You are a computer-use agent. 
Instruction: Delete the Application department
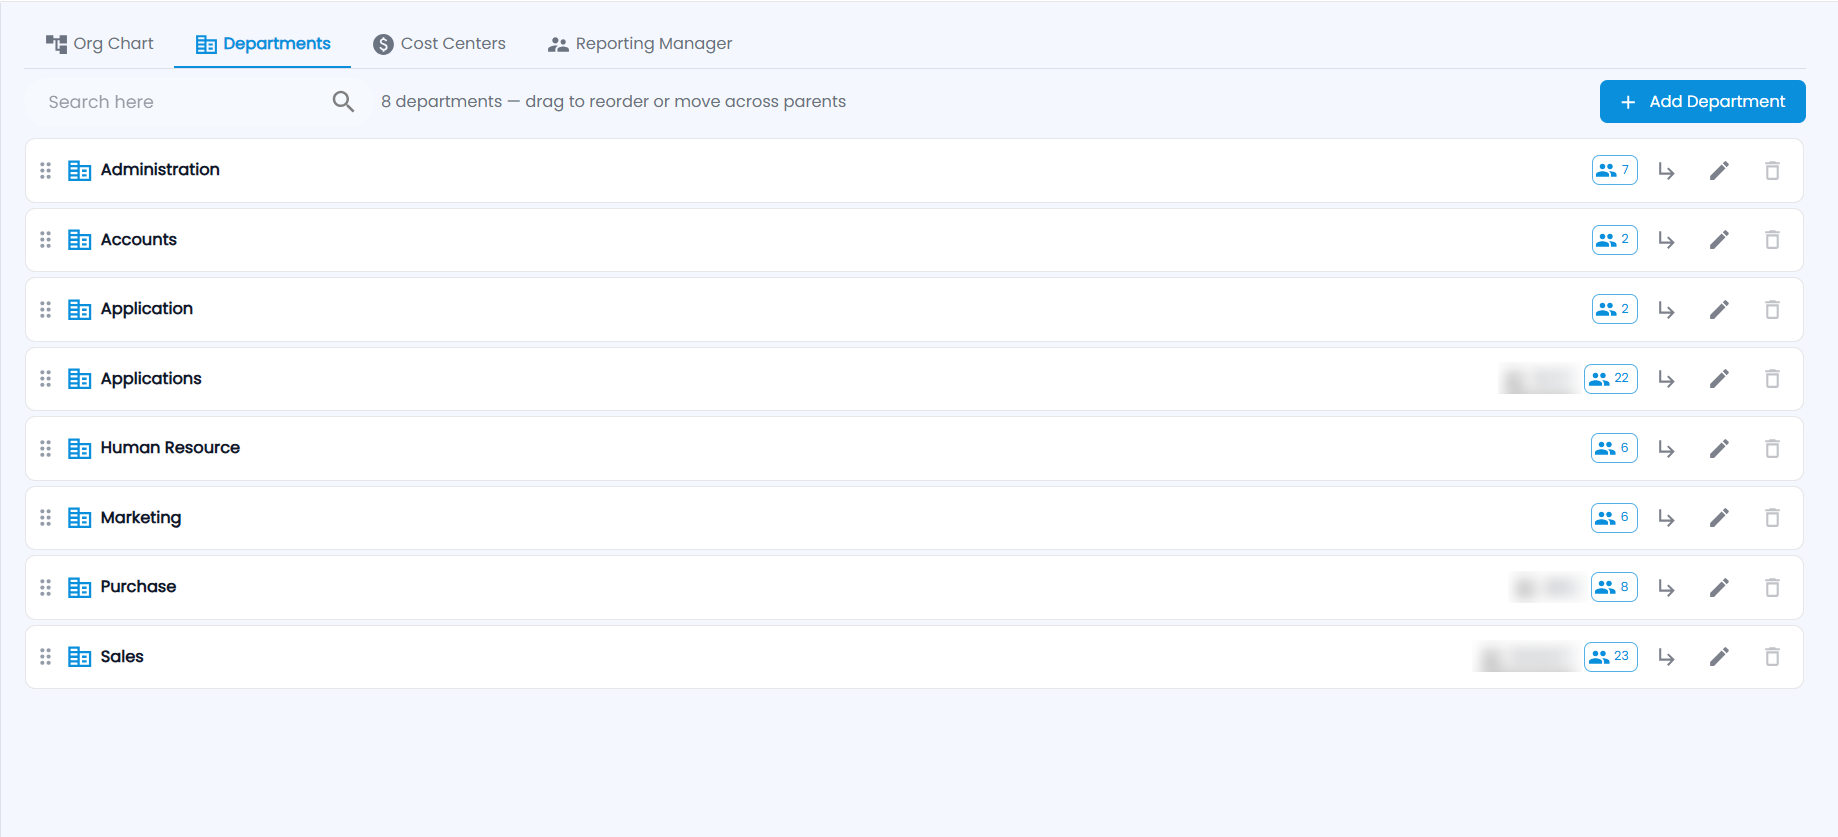pyautogui.click(x=1772, y=310)
